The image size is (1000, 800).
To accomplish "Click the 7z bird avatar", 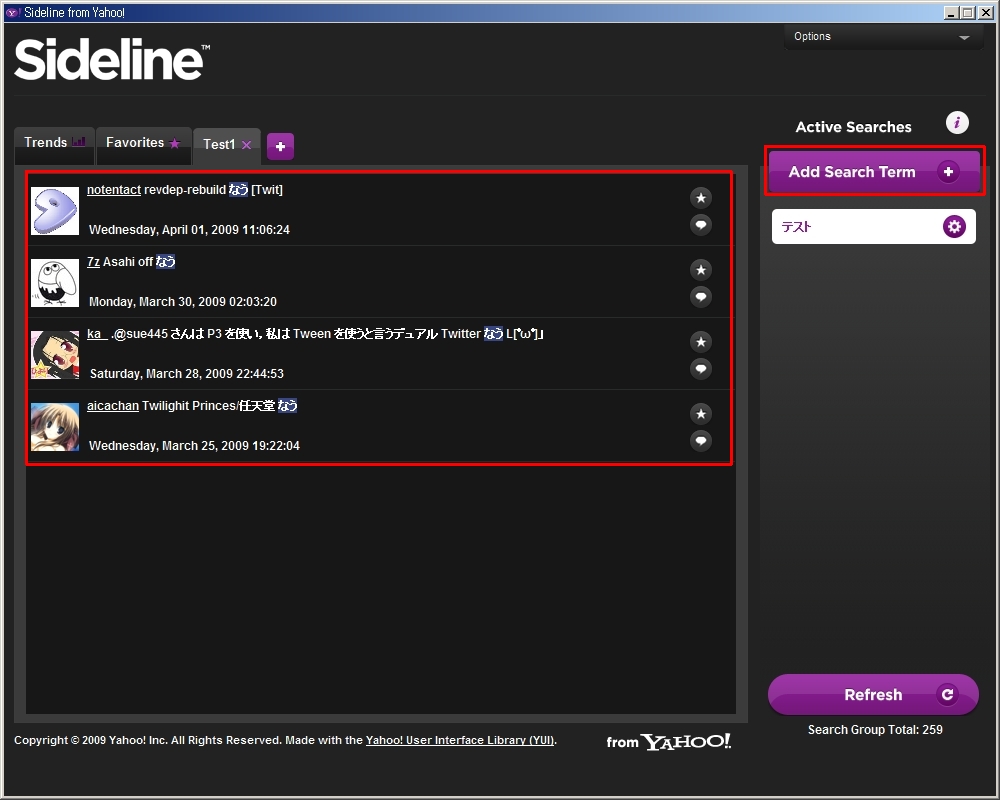I will click(55, 283).
